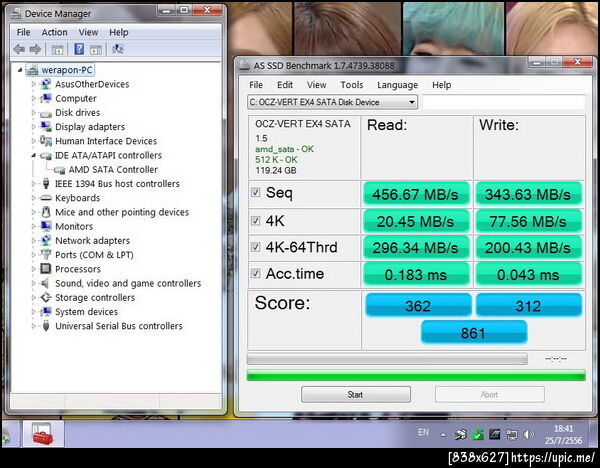Select the Ports (COM & LPT) icon

tap(46, 254)
